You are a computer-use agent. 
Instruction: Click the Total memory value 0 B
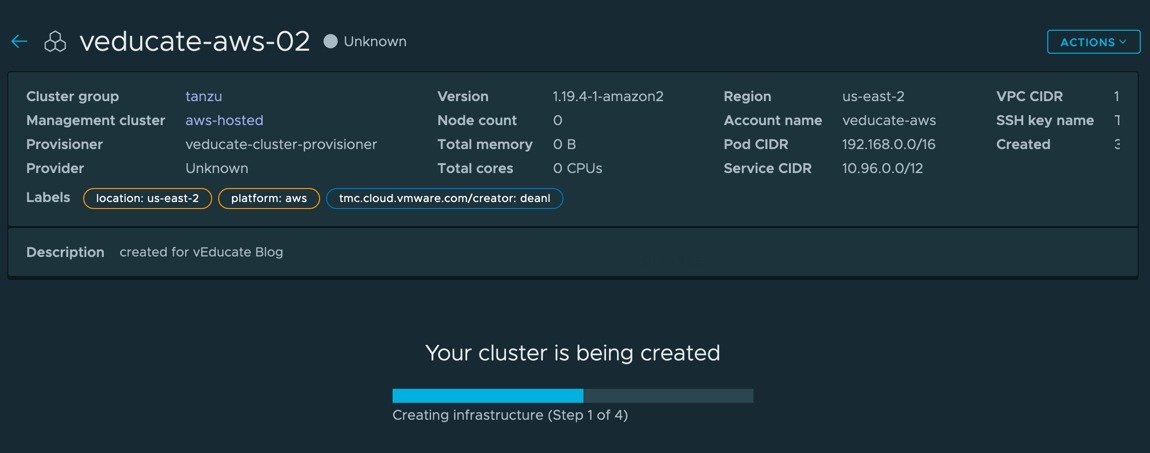coord(565,144)
